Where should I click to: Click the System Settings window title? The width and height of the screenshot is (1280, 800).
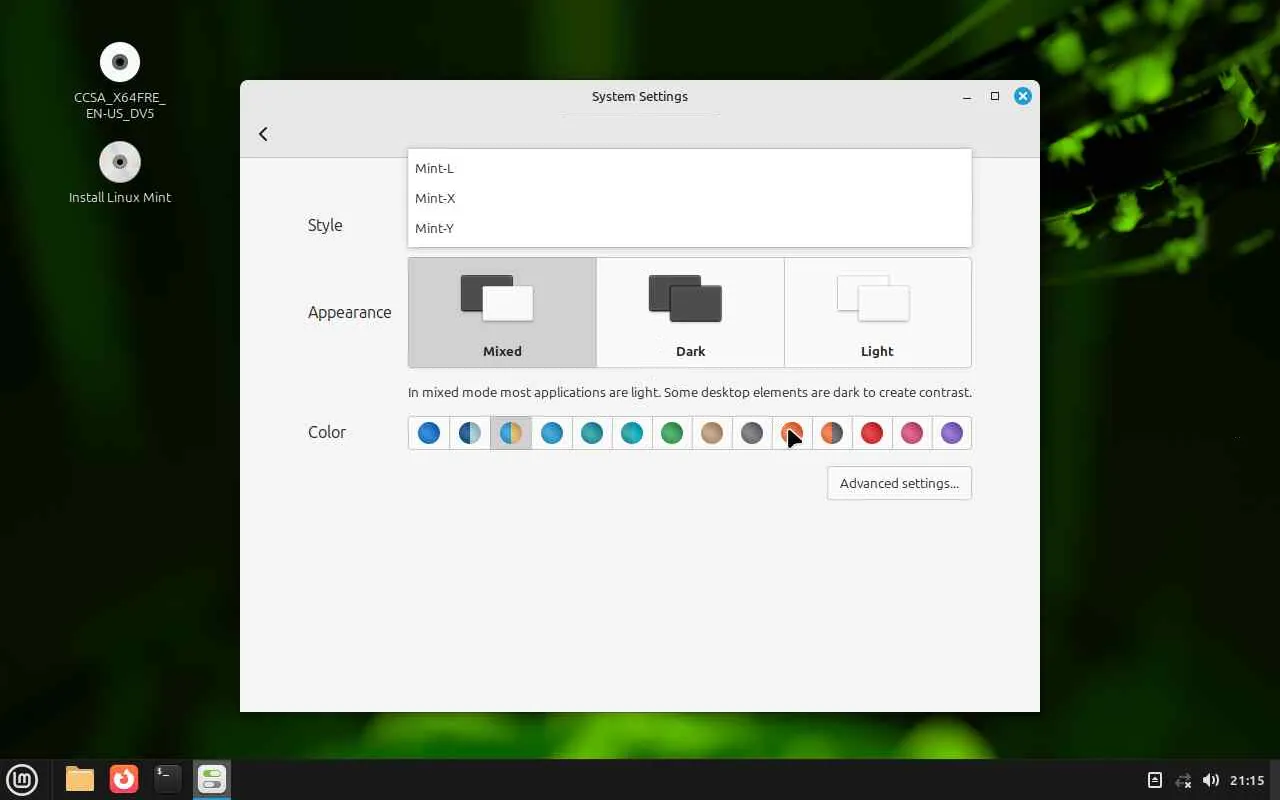coord(640,96)
